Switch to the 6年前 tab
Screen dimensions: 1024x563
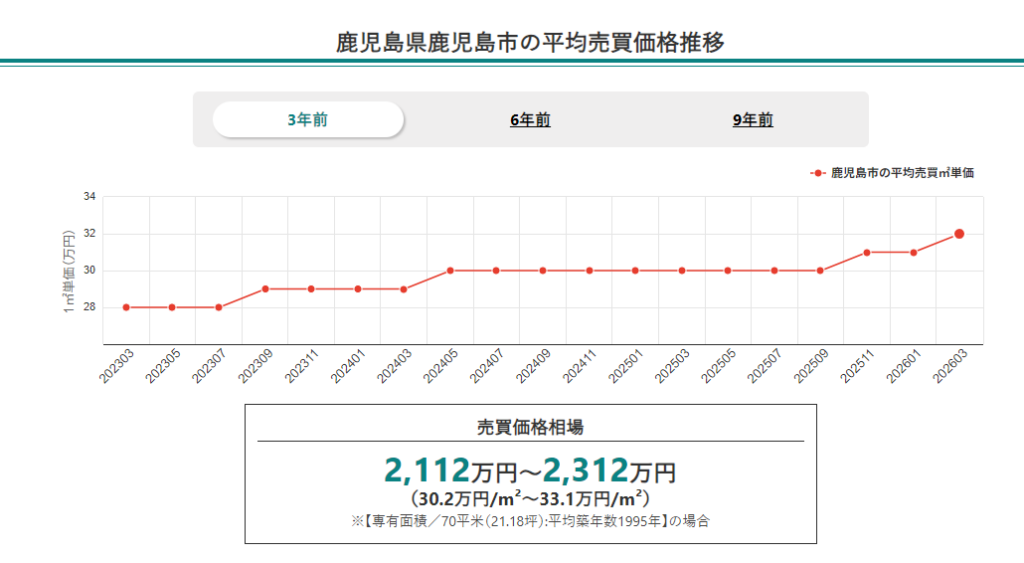530,120
